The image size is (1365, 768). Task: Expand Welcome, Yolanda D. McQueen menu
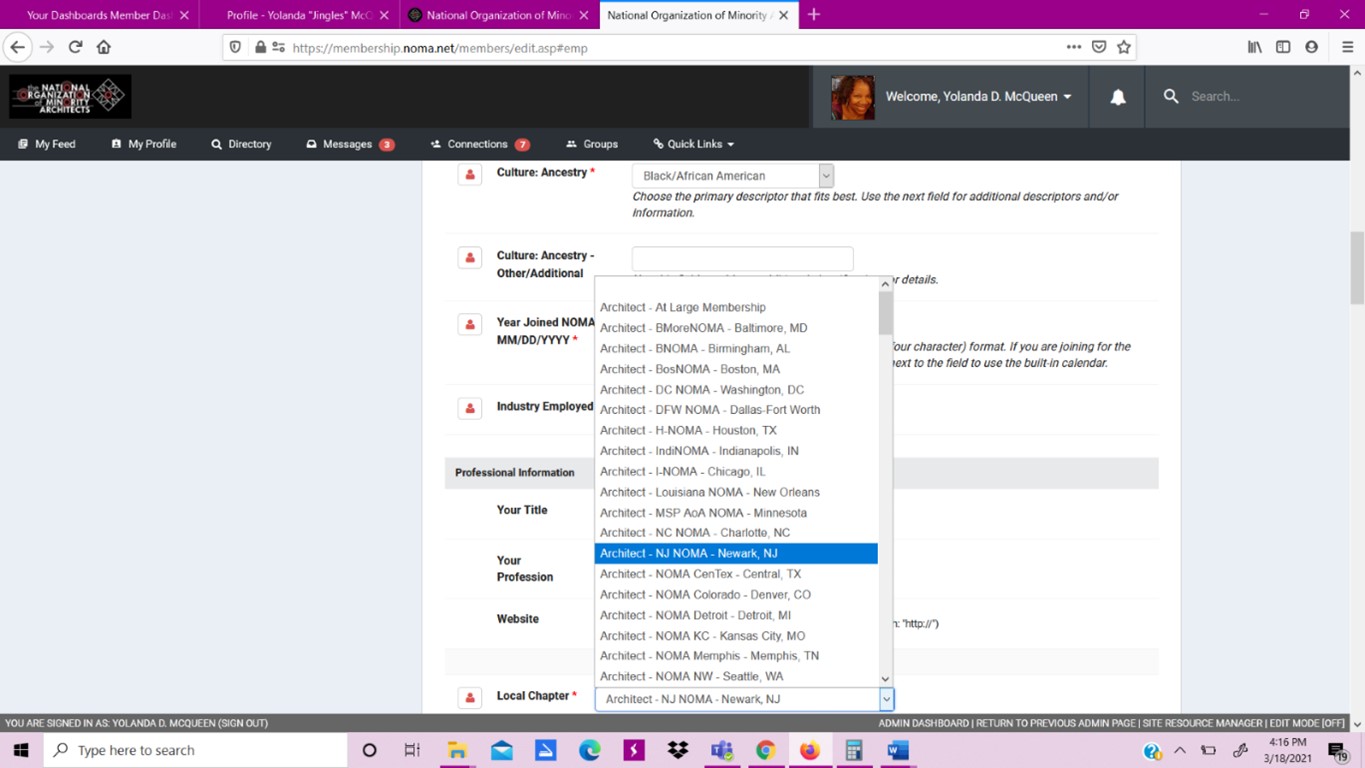click(979, 97)
